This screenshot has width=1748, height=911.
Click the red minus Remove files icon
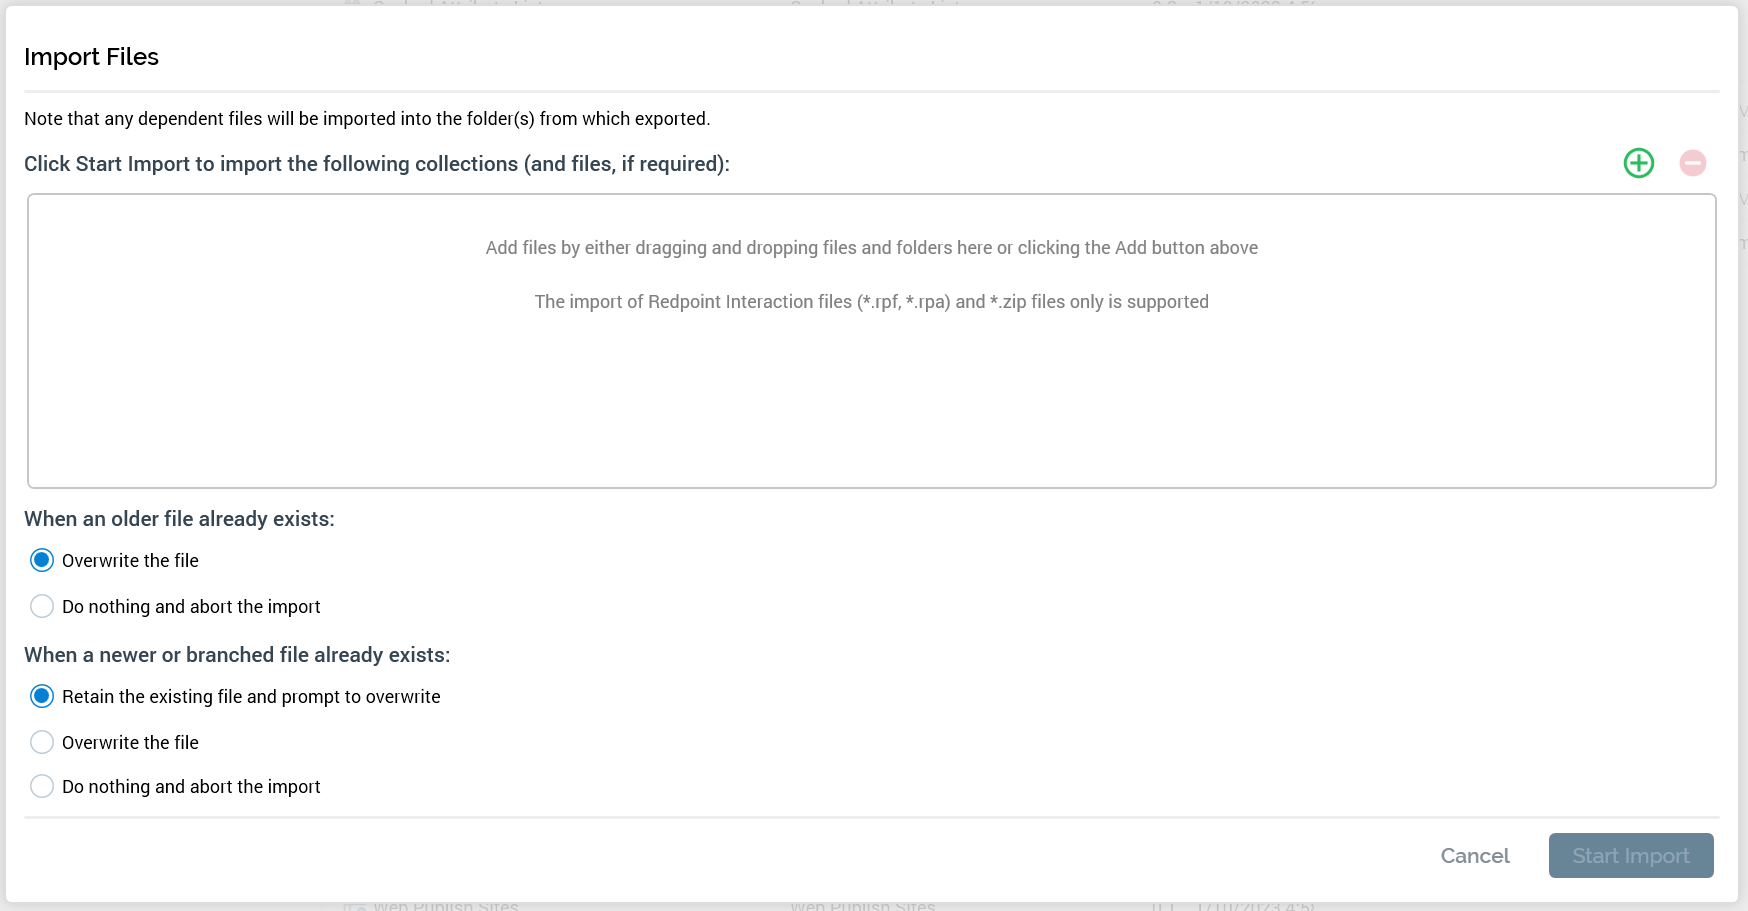(1692, 163)
